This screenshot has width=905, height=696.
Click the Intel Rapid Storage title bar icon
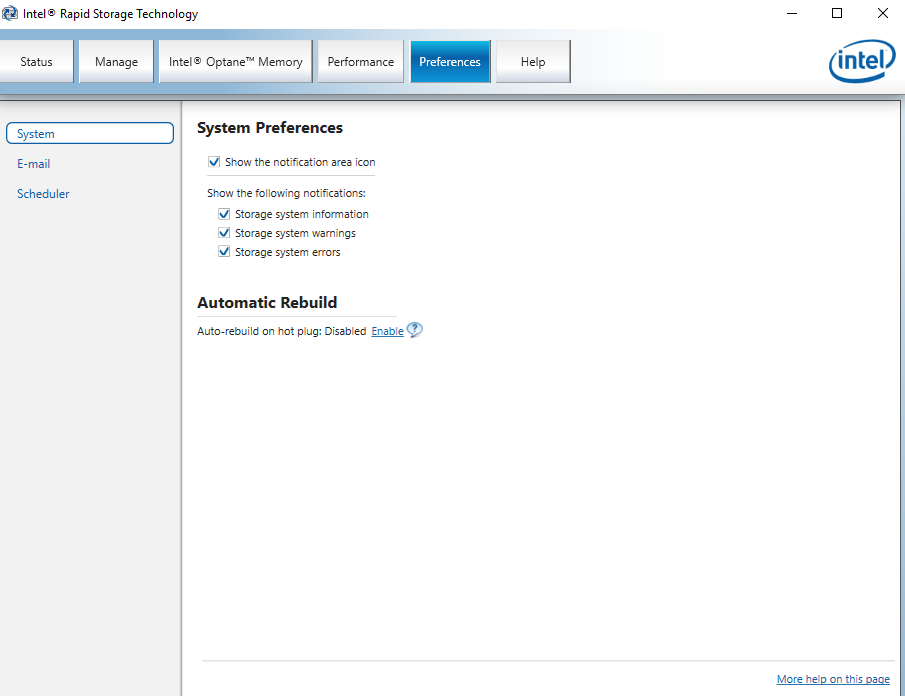pyautogui.click(x=9, y=13)
